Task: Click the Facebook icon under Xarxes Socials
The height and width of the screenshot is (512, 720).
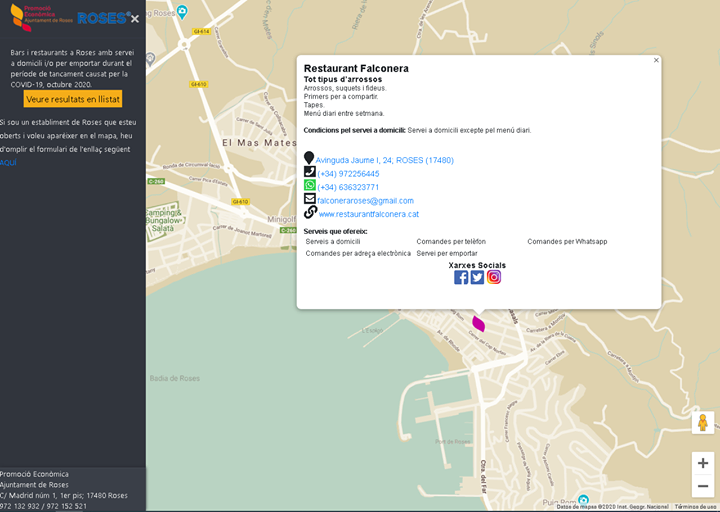Action: coord(461,277)
